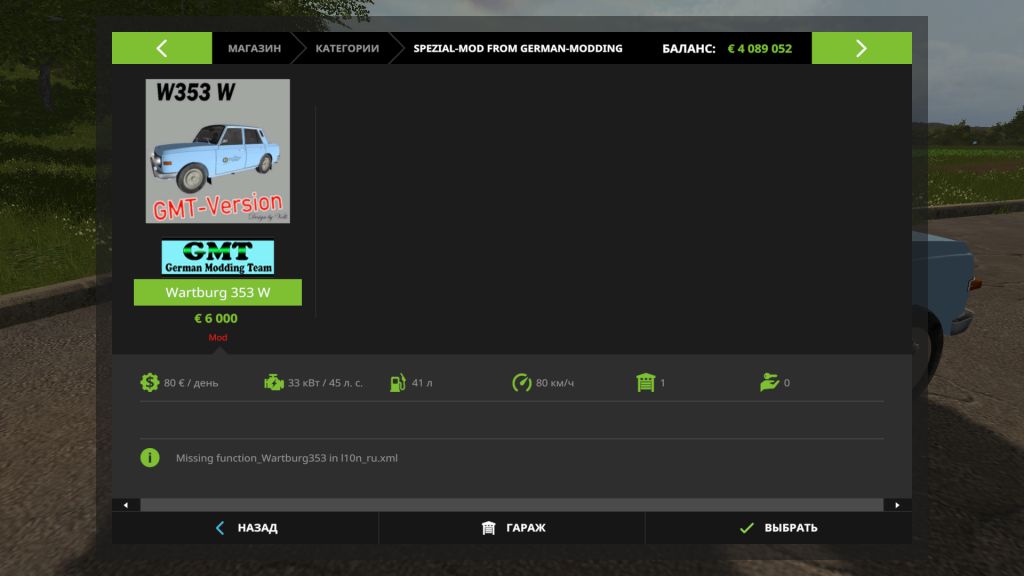Go to next page with right arrow

pyautogui.click(x=861, y=48)
